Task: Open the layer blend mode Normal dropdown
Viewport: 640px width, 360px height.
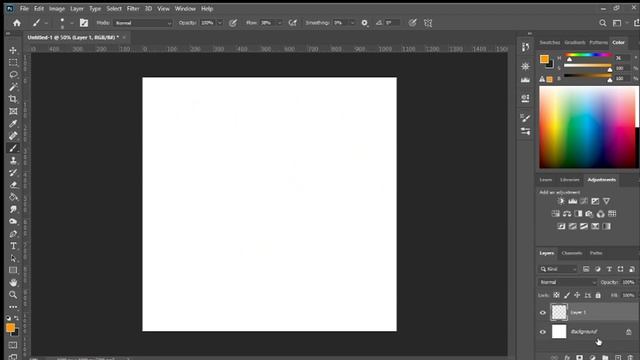Action: coord(567,282)
